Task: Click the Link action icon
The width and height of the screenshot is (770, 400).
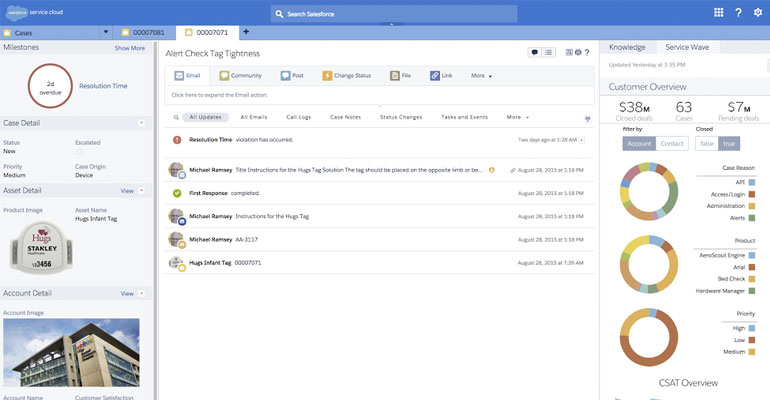Action: 435,76
